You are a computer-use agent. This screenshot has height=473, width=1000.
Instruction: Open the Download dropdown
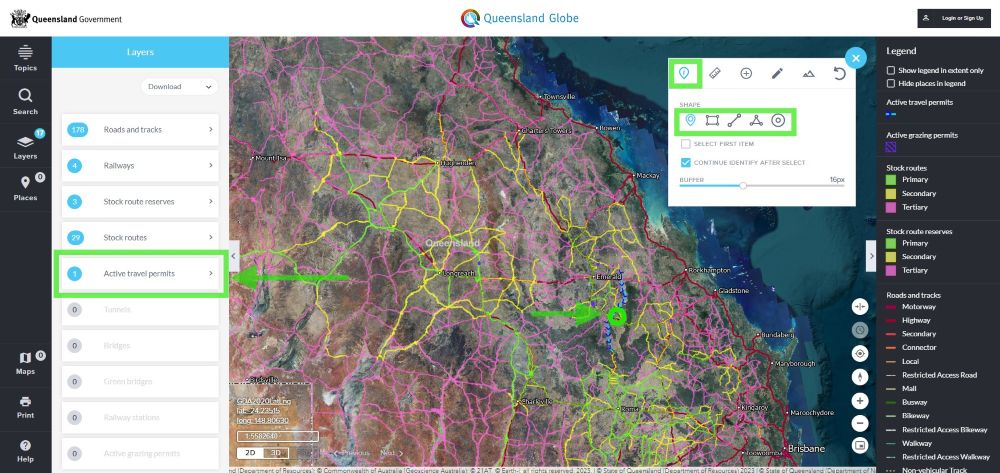tap(179, 86)
